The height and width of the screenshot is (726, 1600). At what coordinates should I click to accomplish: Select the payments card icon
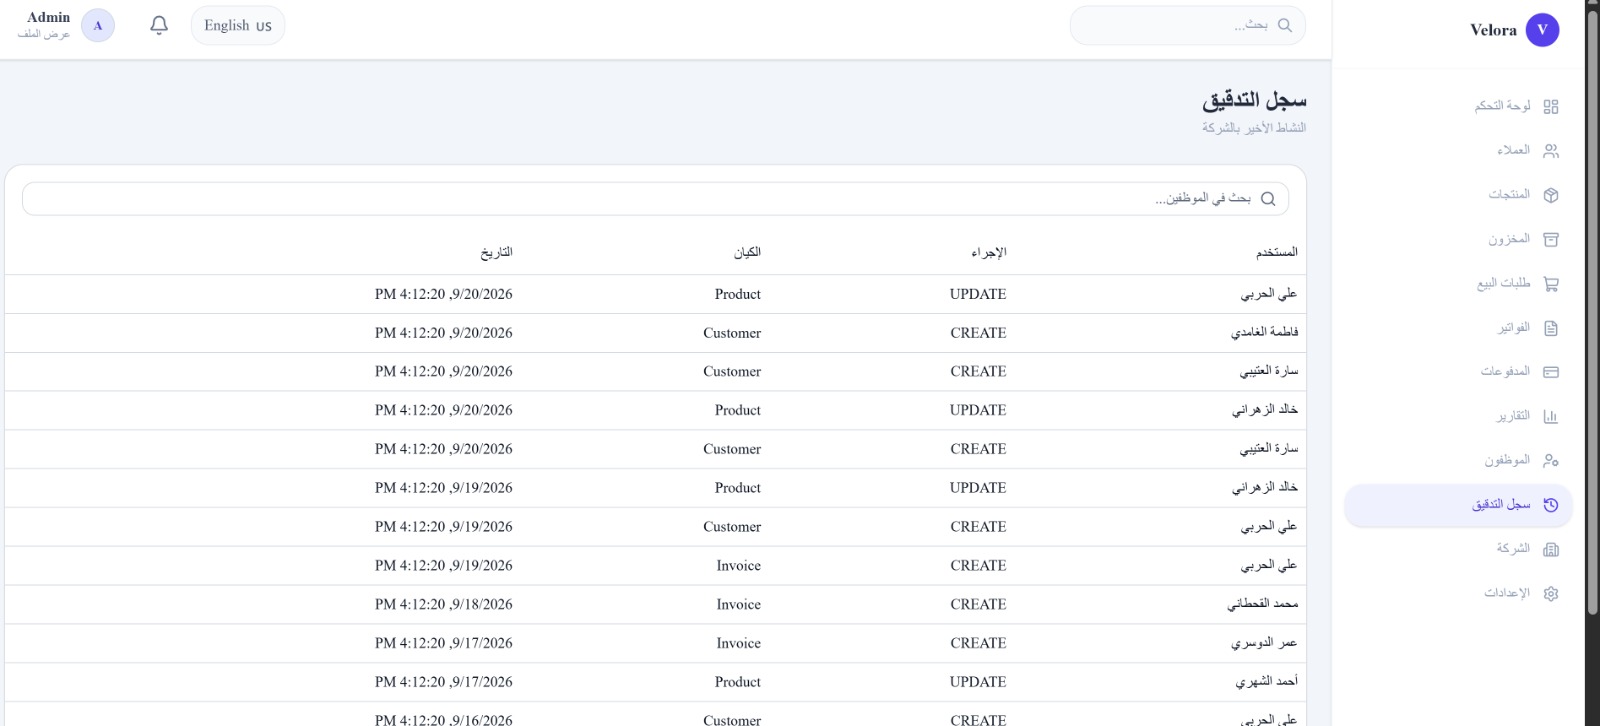click(1551, 372)
